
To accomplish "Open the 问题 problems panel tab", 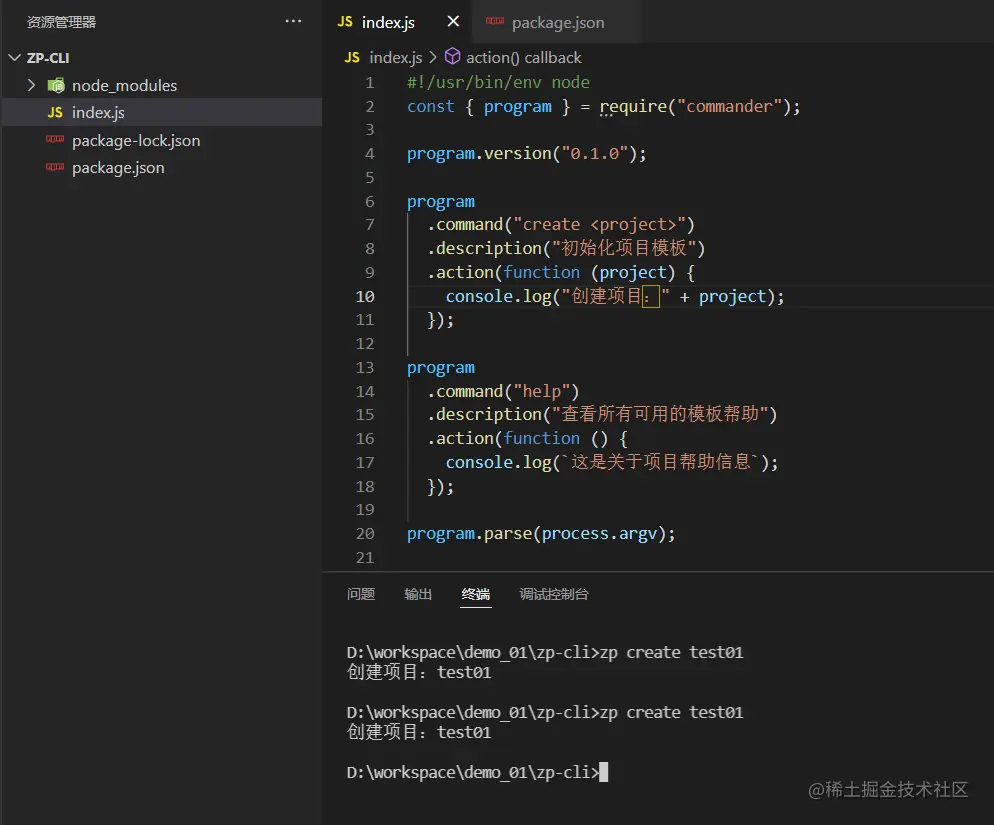I will (361, 594).
